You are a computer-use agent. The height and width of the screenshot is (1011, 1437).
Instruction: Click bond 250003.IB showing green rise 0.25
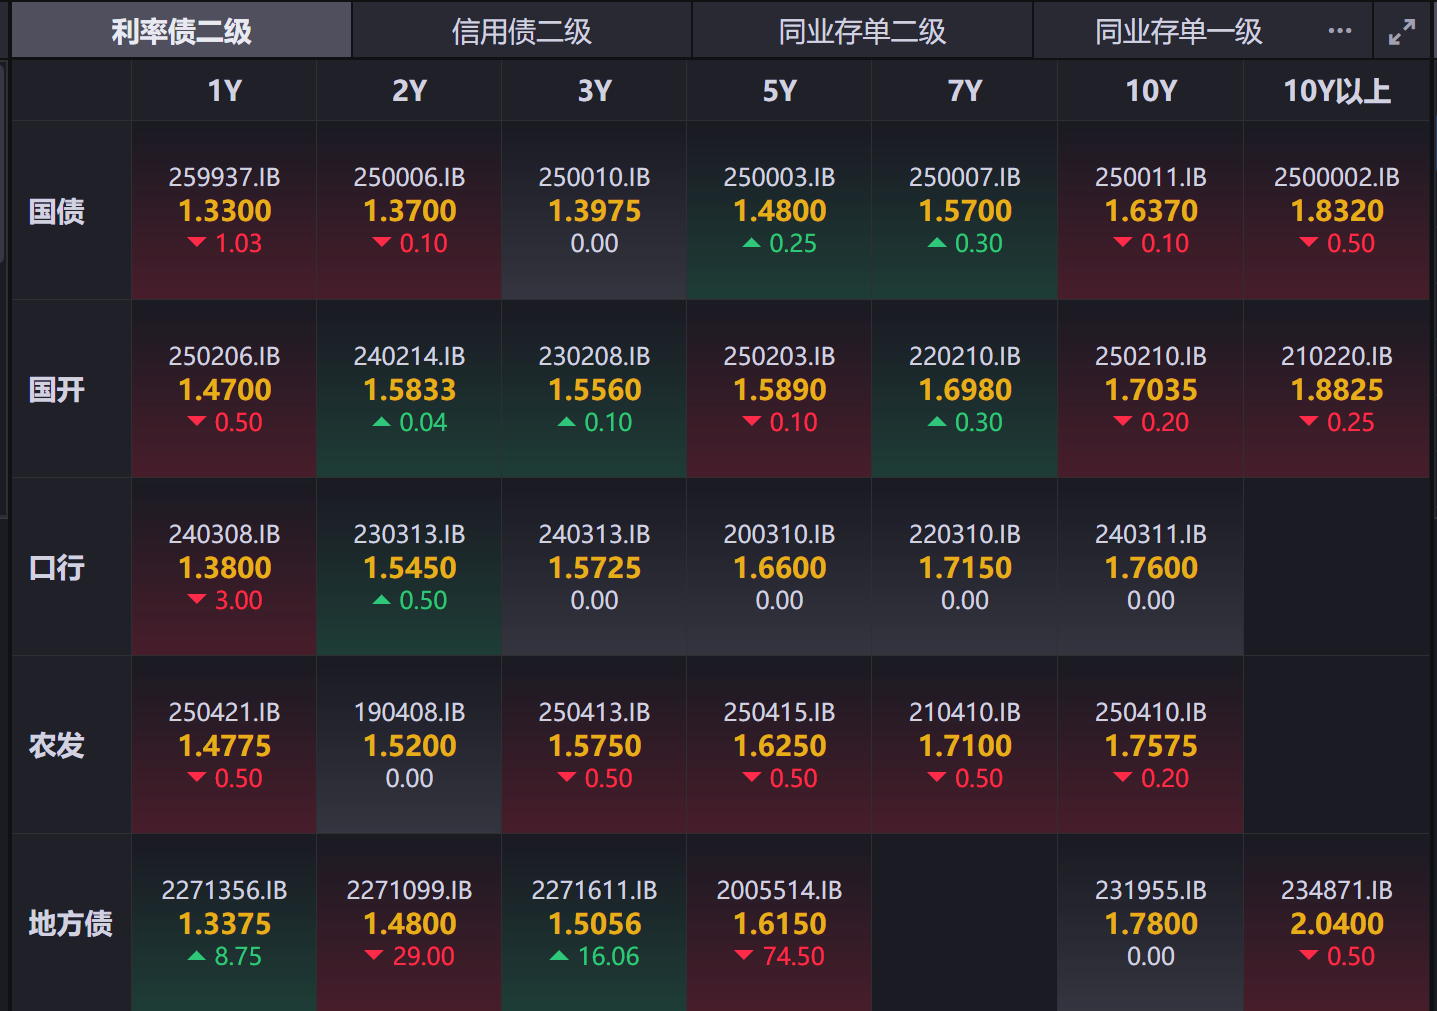pos(779,210)
